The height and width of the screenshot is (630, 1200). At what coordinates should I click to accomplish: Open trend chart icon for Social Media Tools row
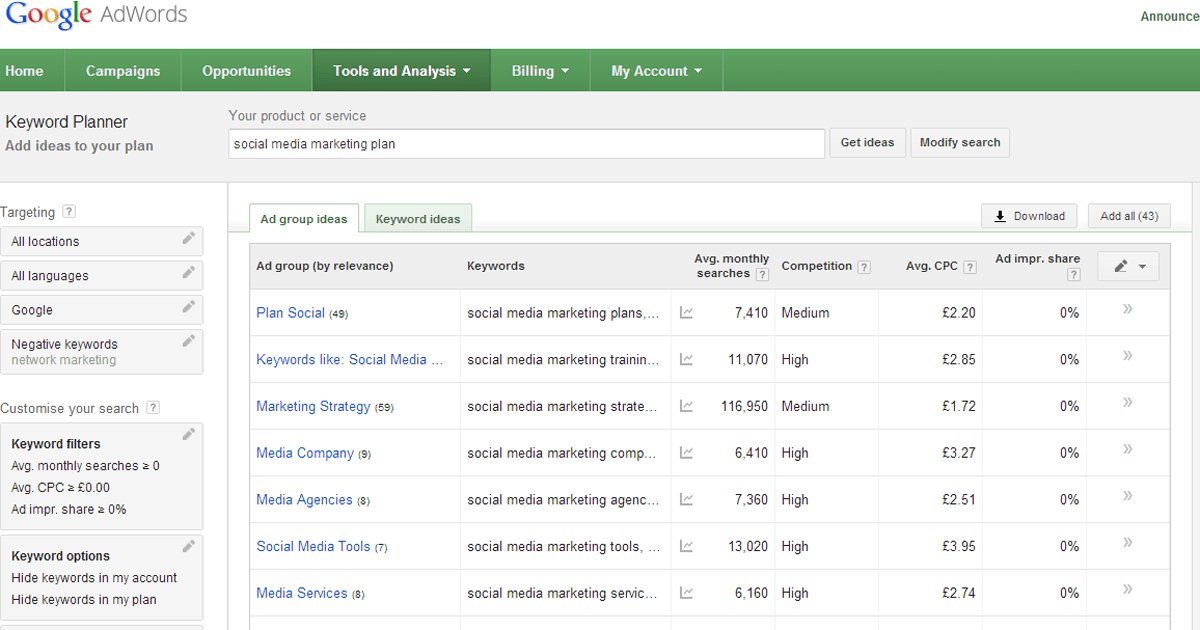[x=686, y=546]
